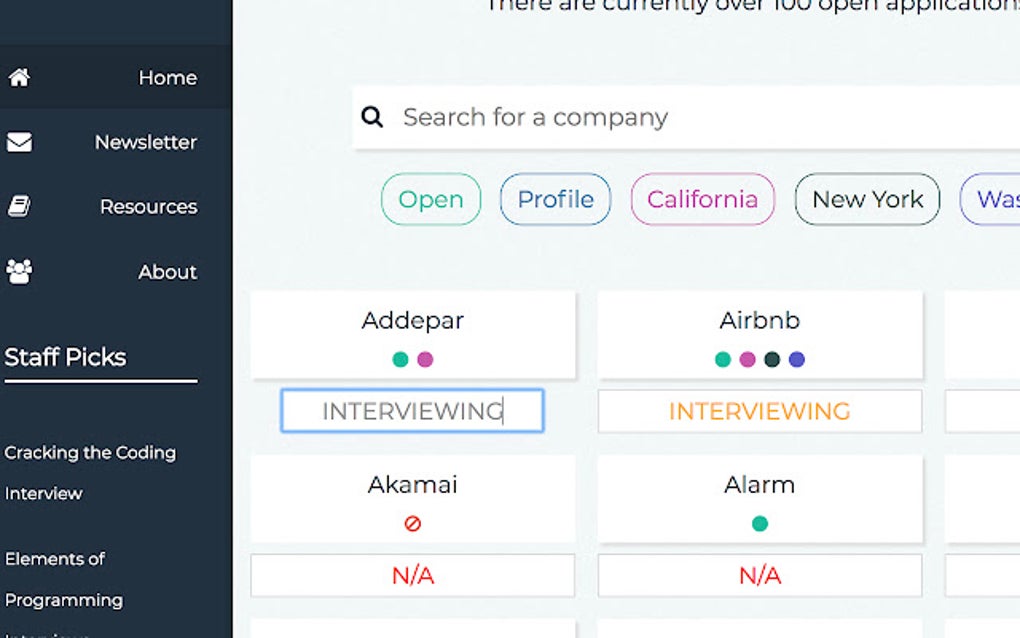Open Airbnb's INTERVIEWING status dropdown
This screenshot has width=1020, height=638.
[759, 411]
